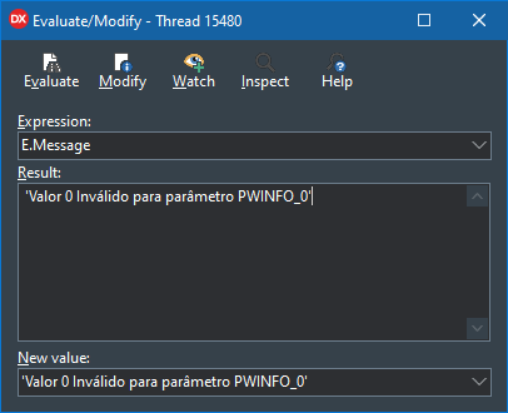Close the Evaluate/Modify dialog
Viewport: 508px width, 413px height.
click(479, 20)
